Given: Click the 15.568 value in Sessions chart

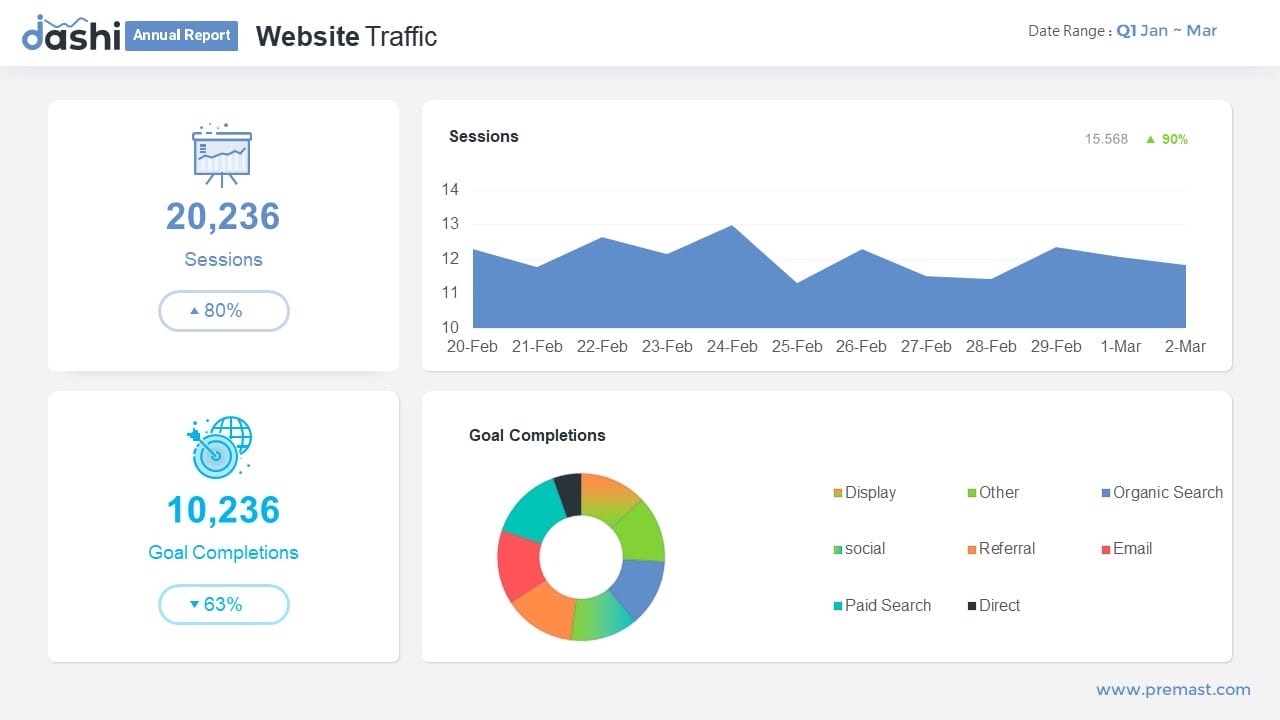Looking at the screenshot, I should (1106, 139).
